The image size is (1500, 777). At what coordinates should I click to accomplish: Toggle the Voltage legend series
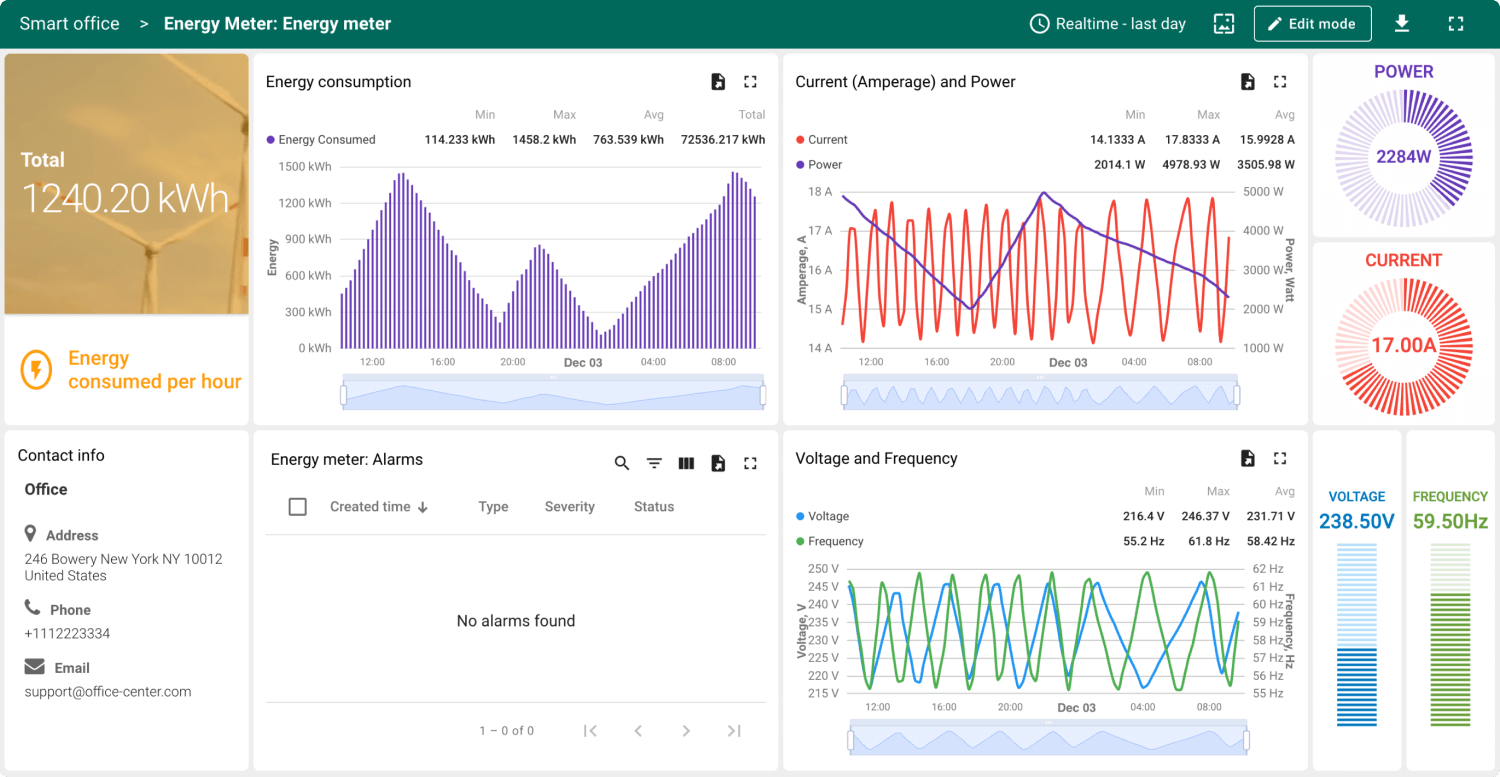[822, 517]
